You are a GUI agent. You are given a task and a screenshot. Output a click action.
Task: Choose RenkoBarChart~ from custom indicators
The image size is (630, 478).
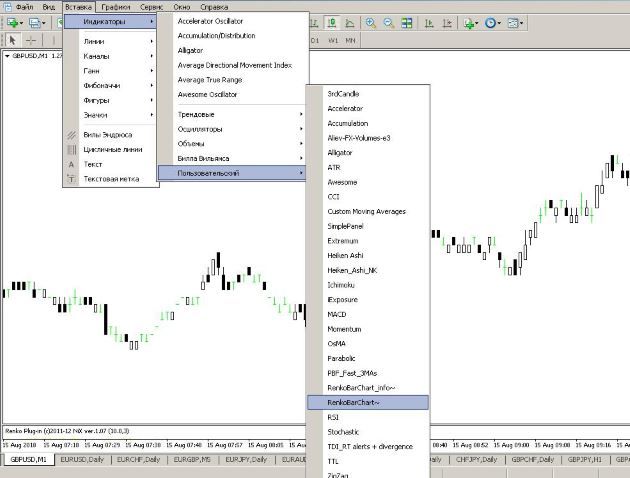point(367,402)
